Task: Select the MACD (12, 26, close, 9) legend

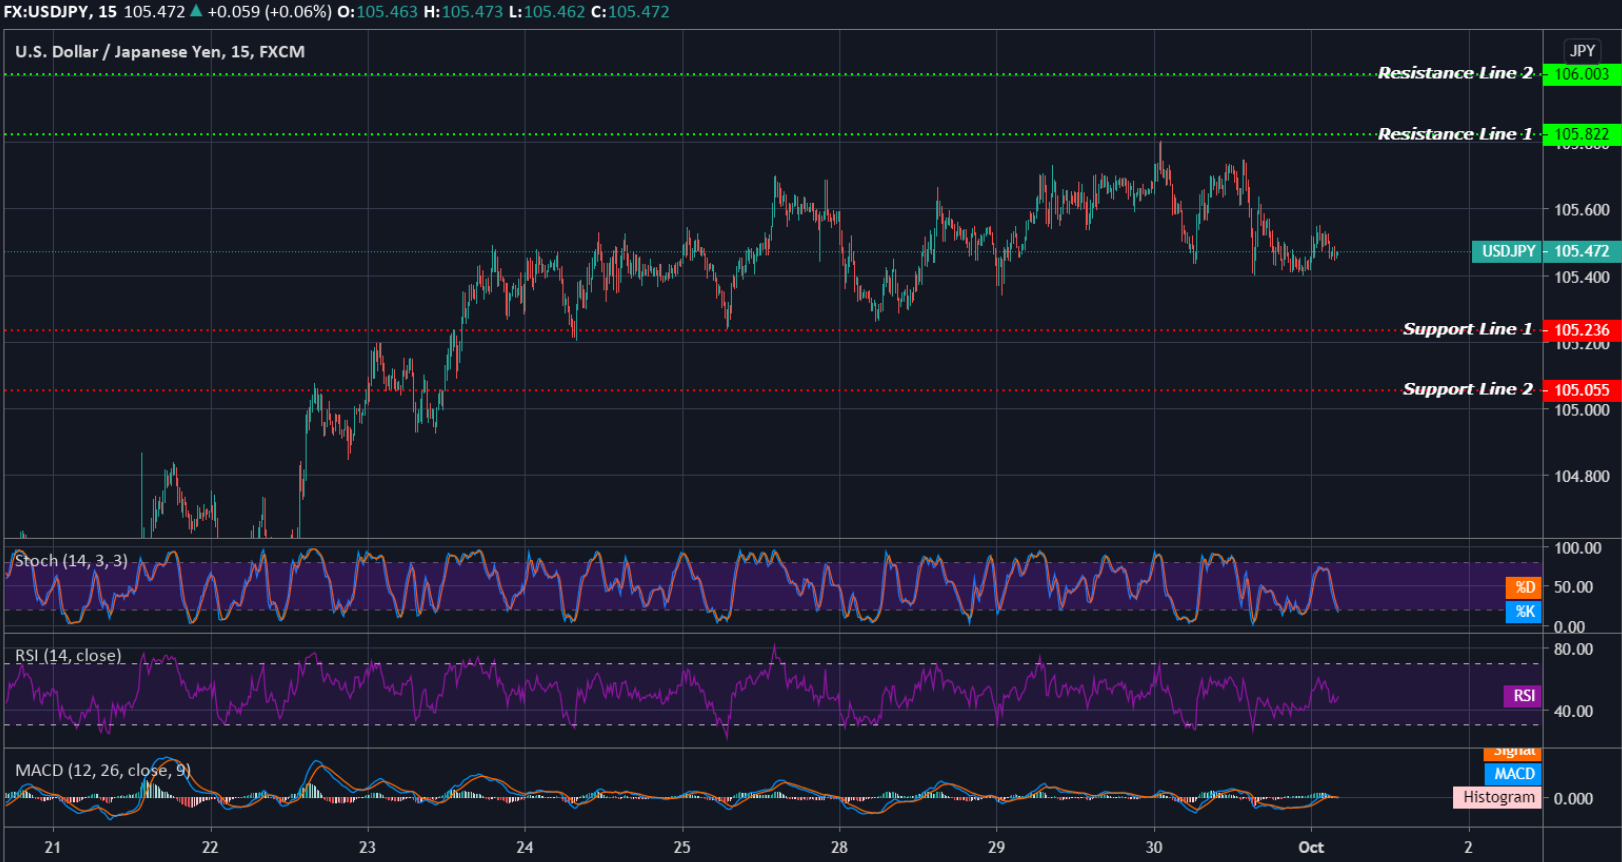Action: tap(103, 770)
